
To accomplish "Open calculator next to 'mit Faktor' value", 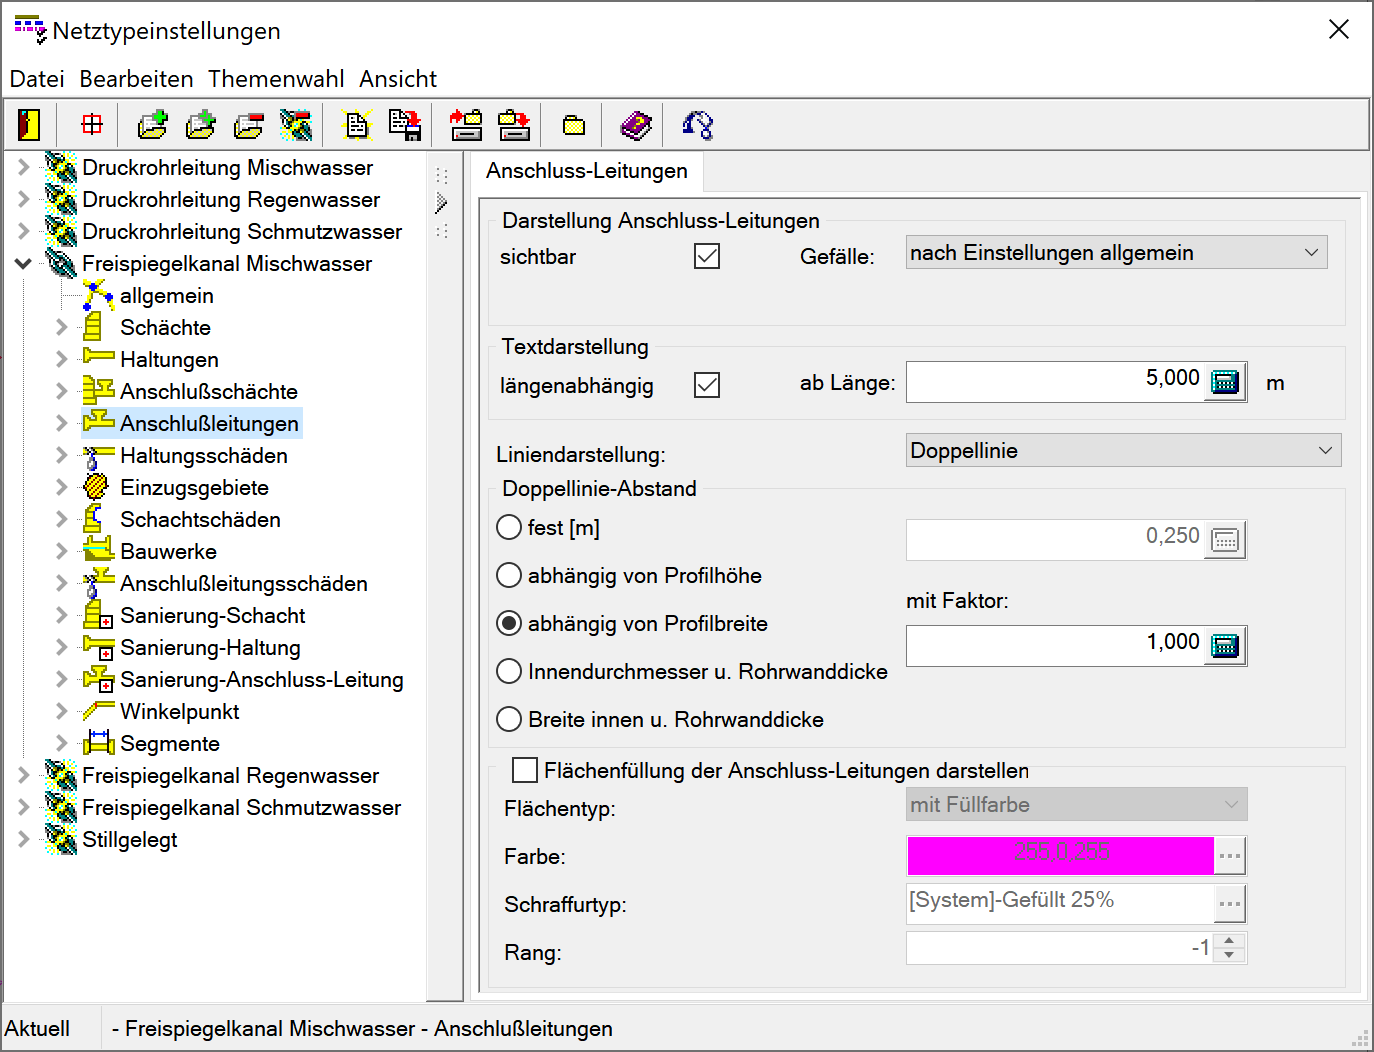I will click(x=1225, y=646).
